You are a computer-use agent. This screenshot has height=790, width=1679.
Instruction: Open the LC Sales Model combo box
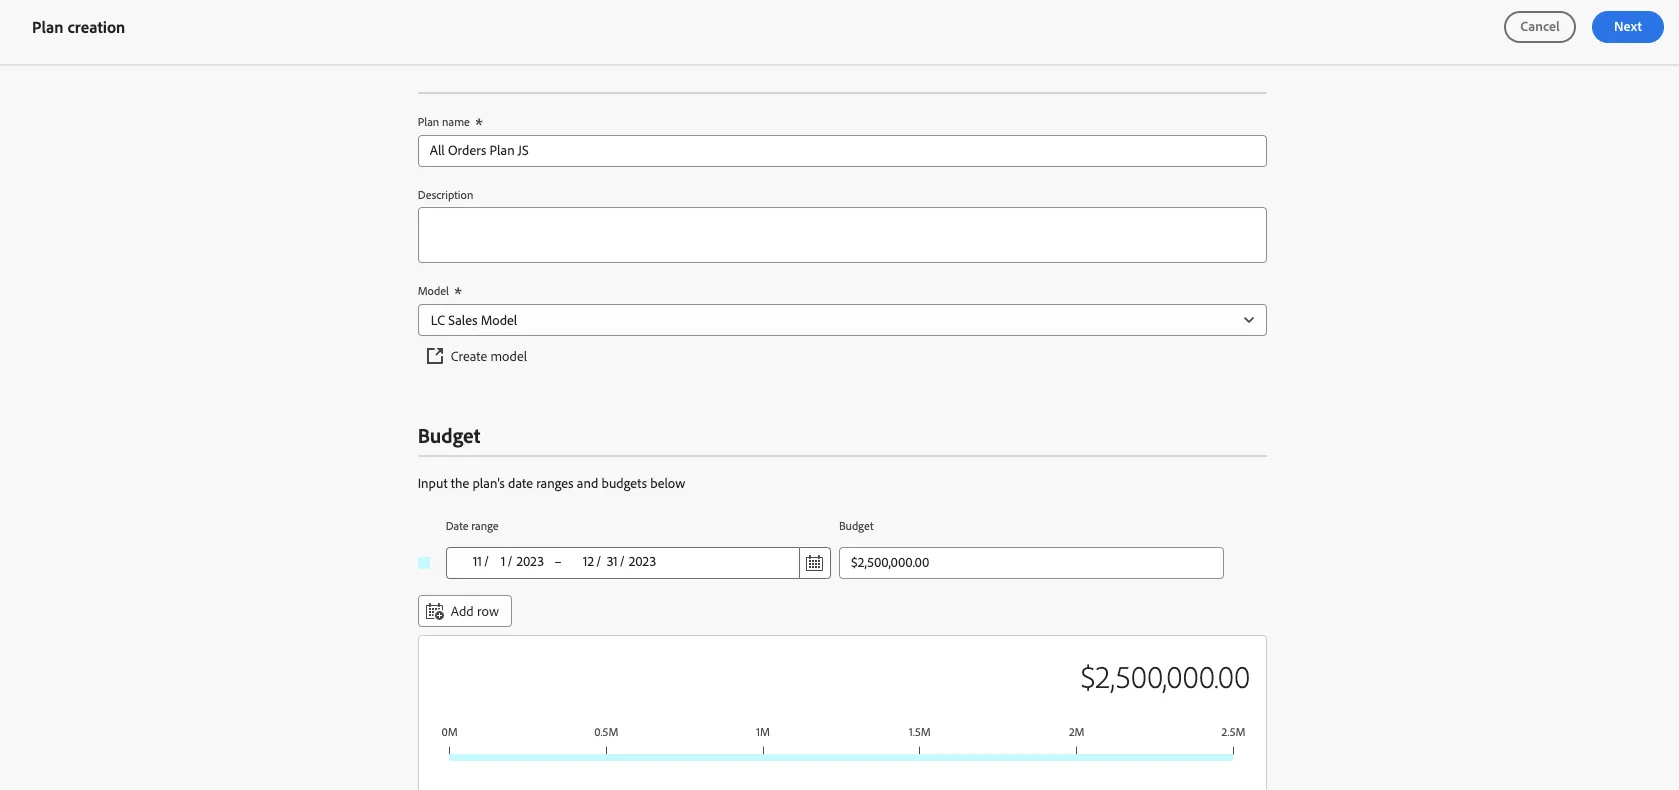tap(842, 320)
